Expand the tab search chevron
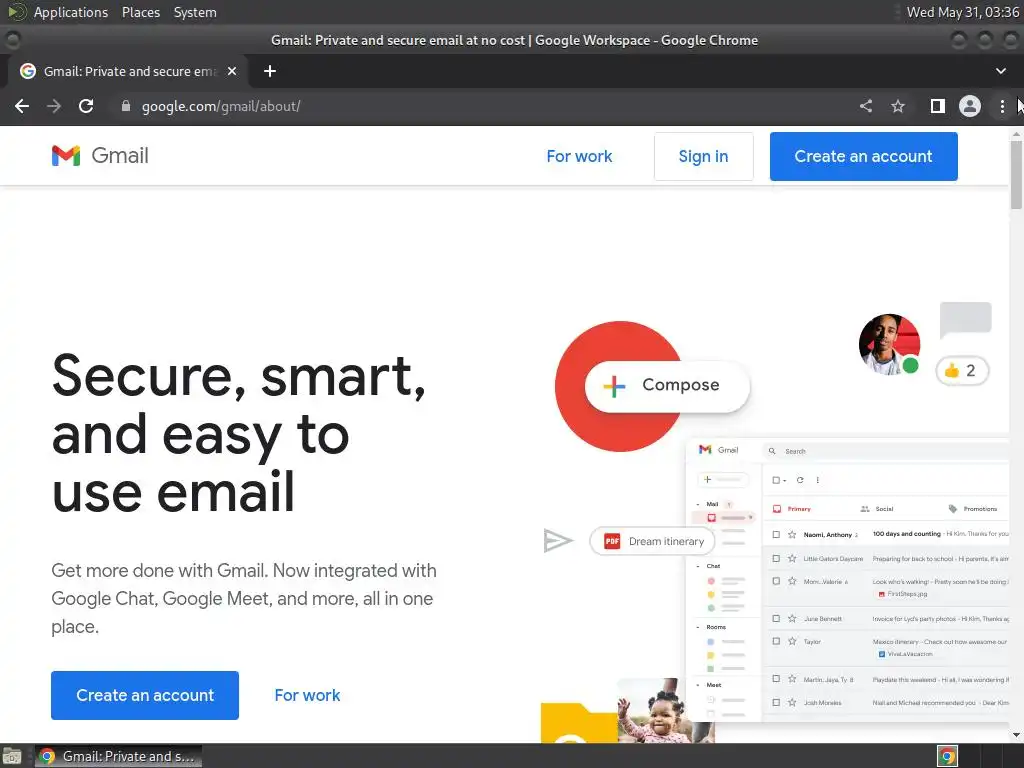Screen dimensions: 1024x768 1000,71
